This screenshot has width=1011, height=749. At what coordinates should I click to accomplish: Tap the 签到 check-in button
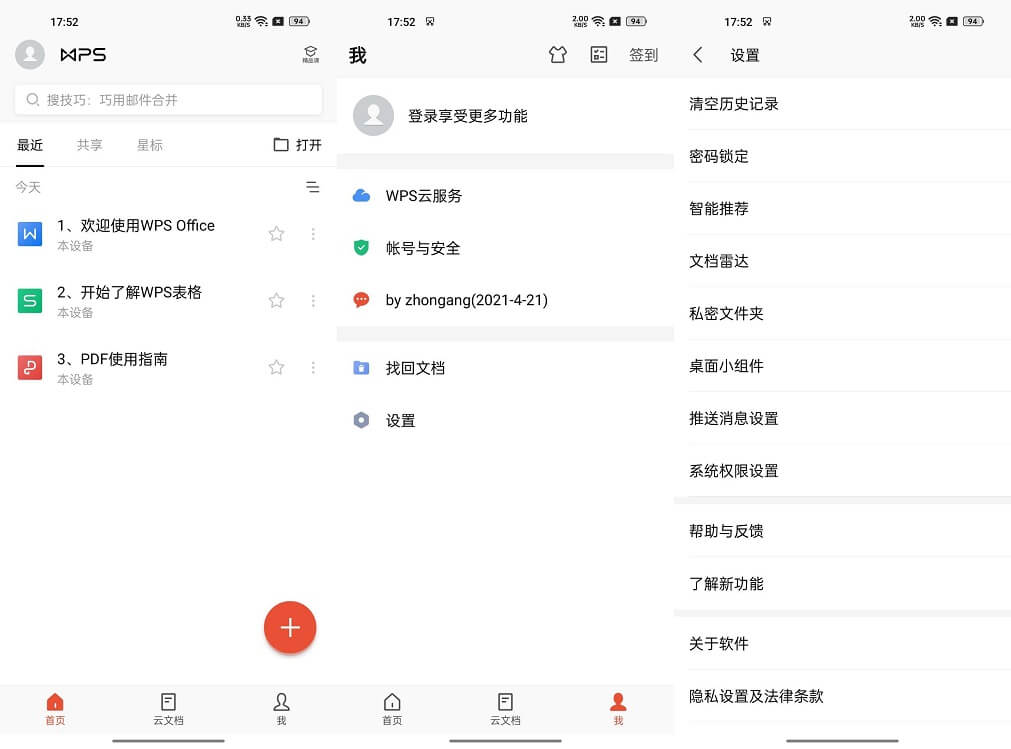643,55
